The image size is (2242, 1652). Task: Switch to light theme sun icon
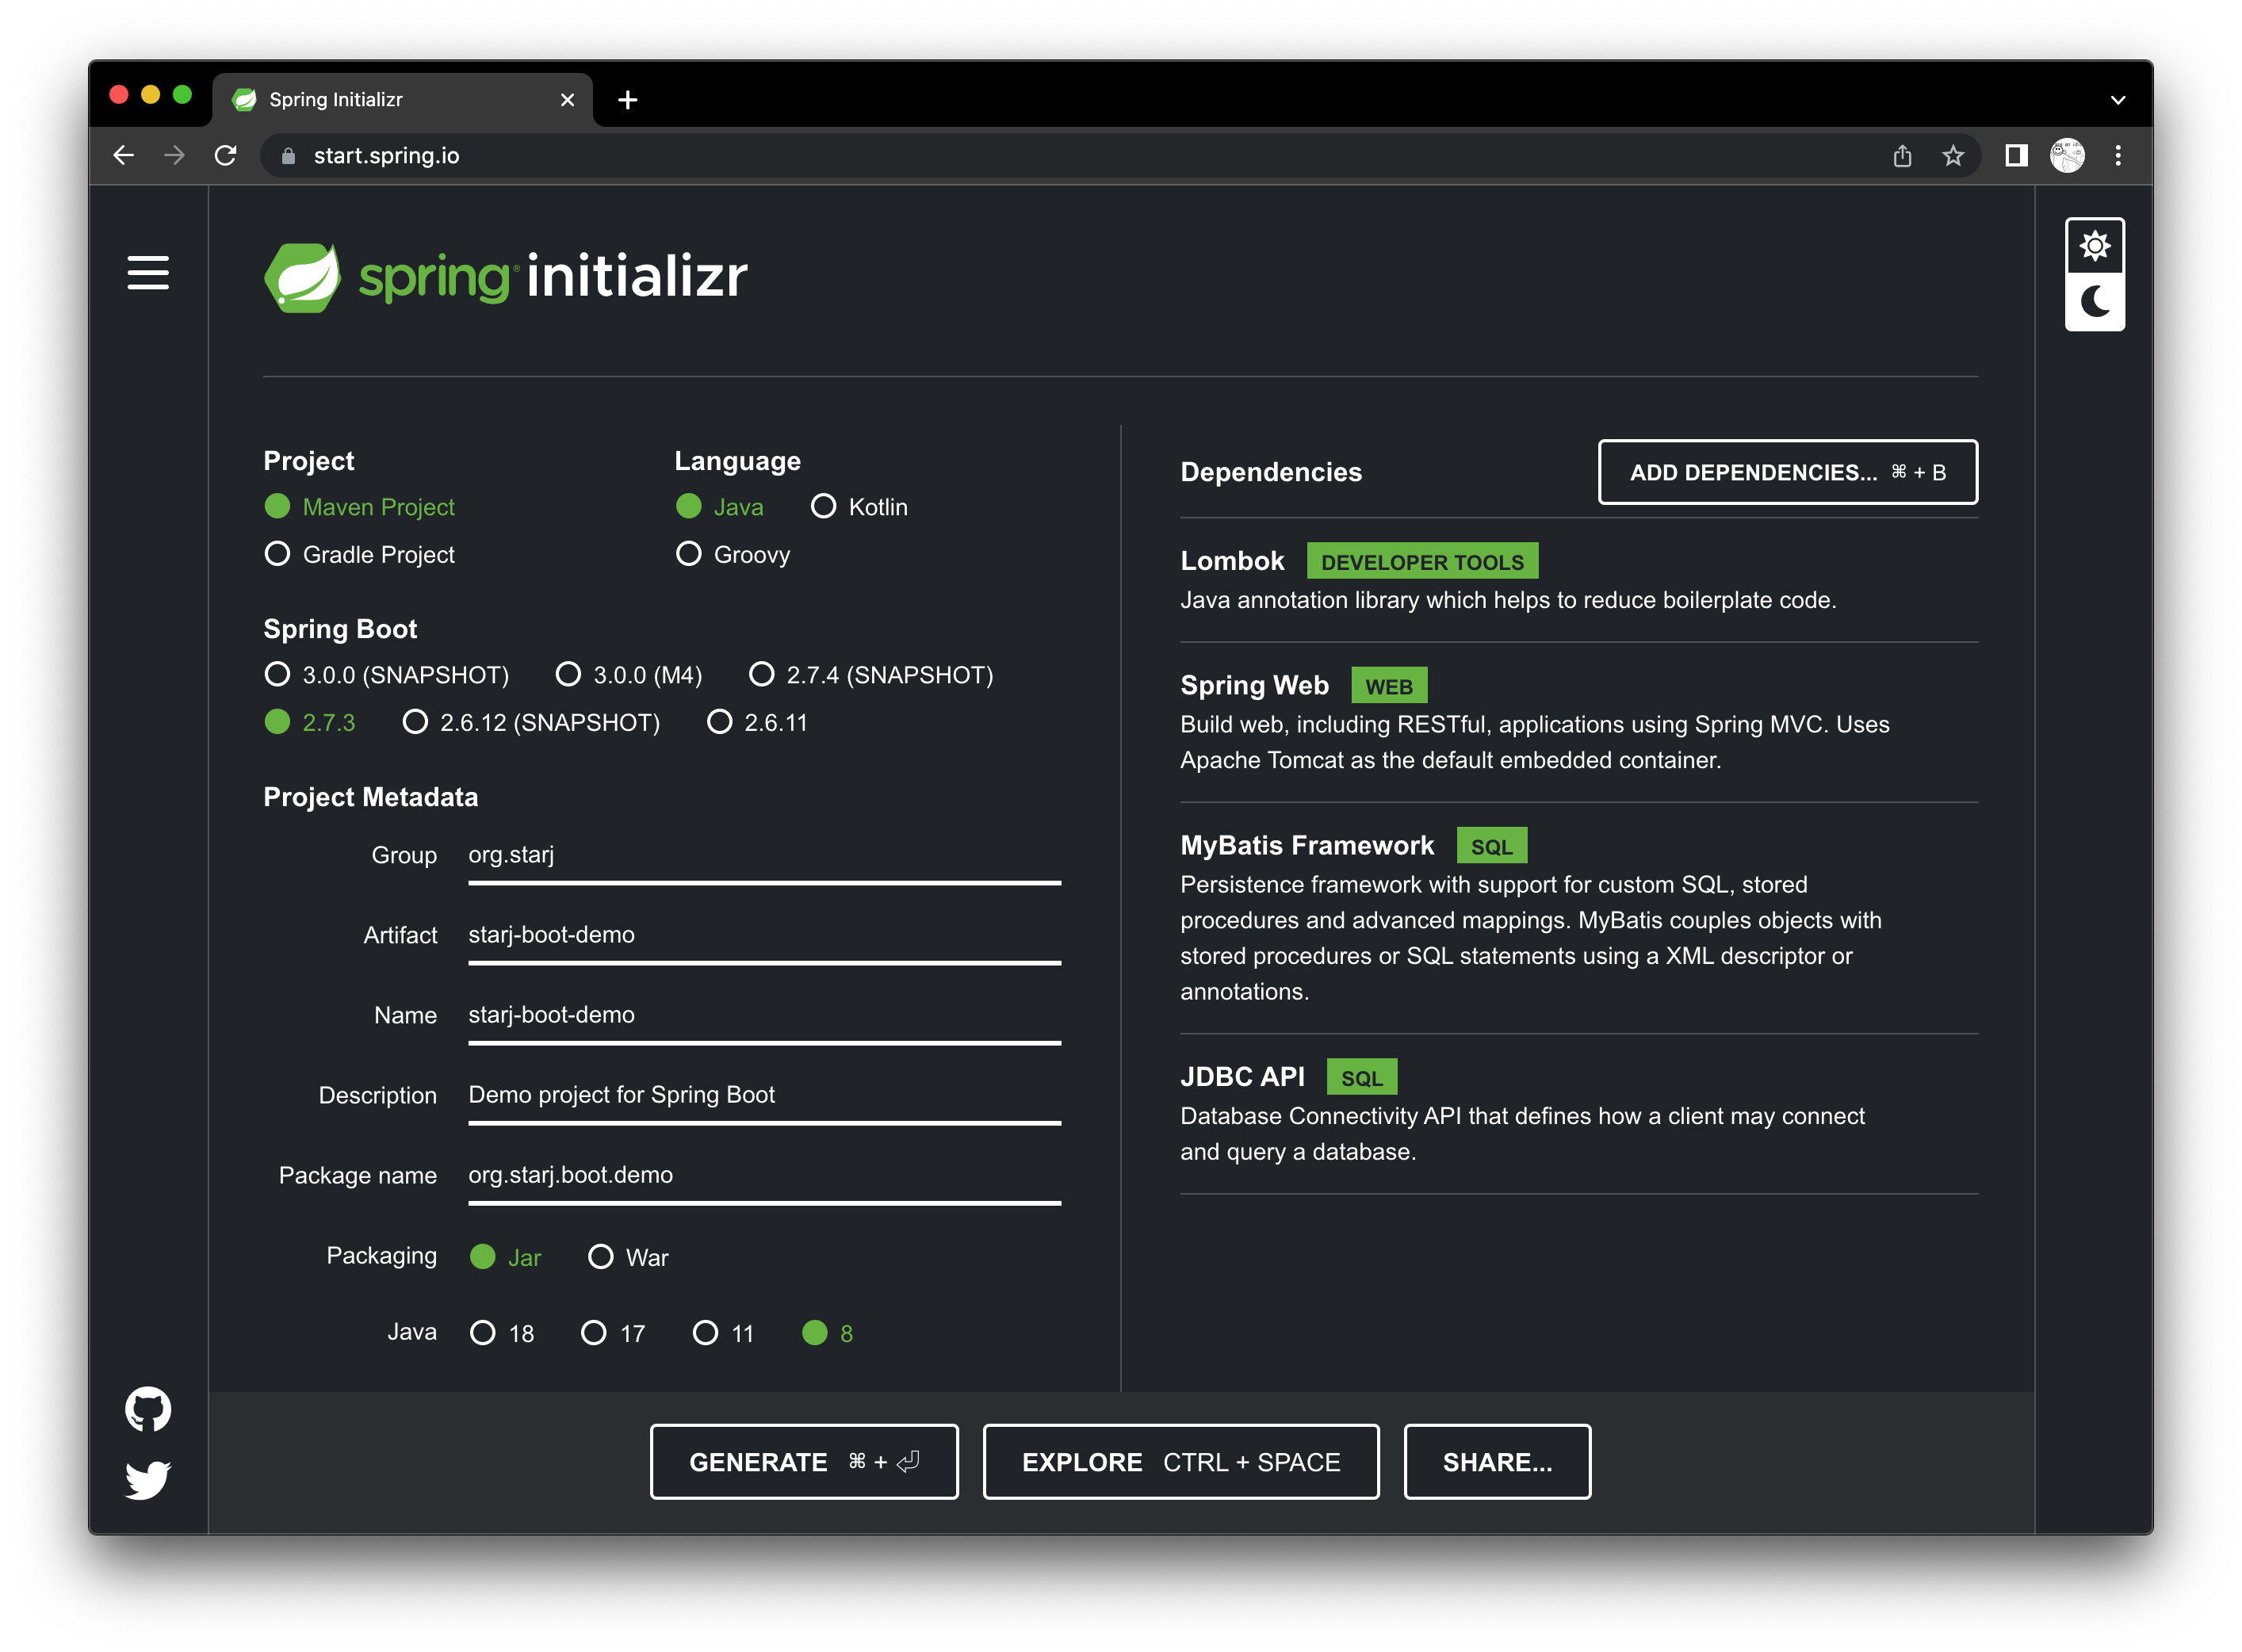[x=2094, y=246]
